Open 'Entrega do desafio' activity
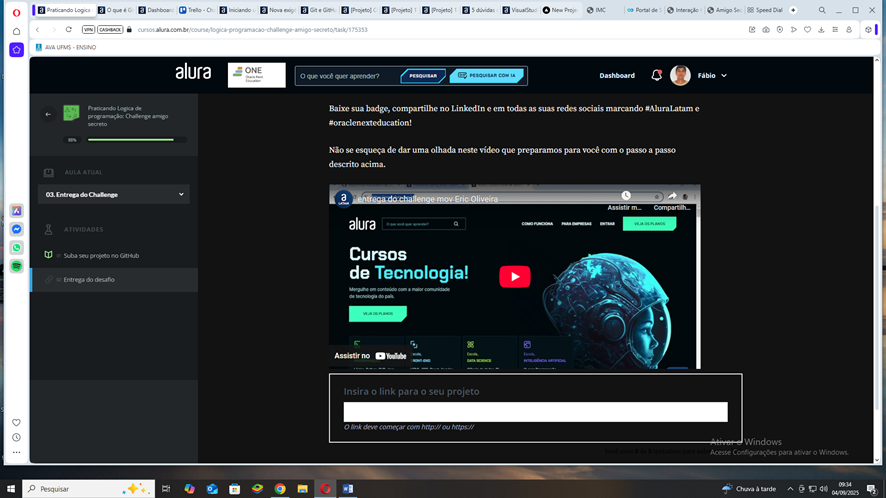The height and width of the screenshot is (498, 886). pos(89,280)
